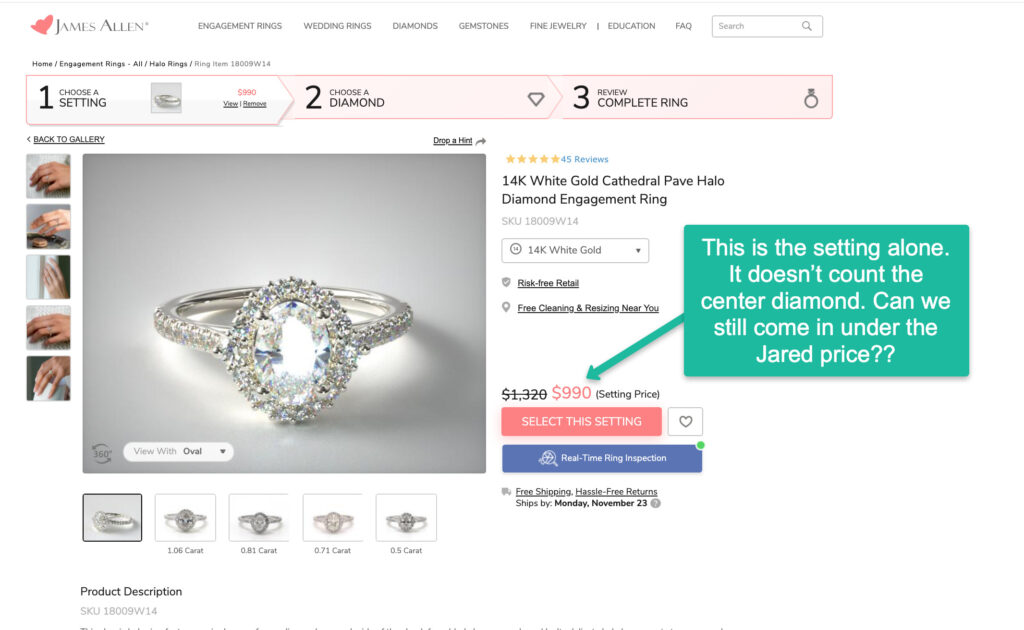Open the Diamonds menu
The height and width of the screenshot is (630, 1024).
415,26
